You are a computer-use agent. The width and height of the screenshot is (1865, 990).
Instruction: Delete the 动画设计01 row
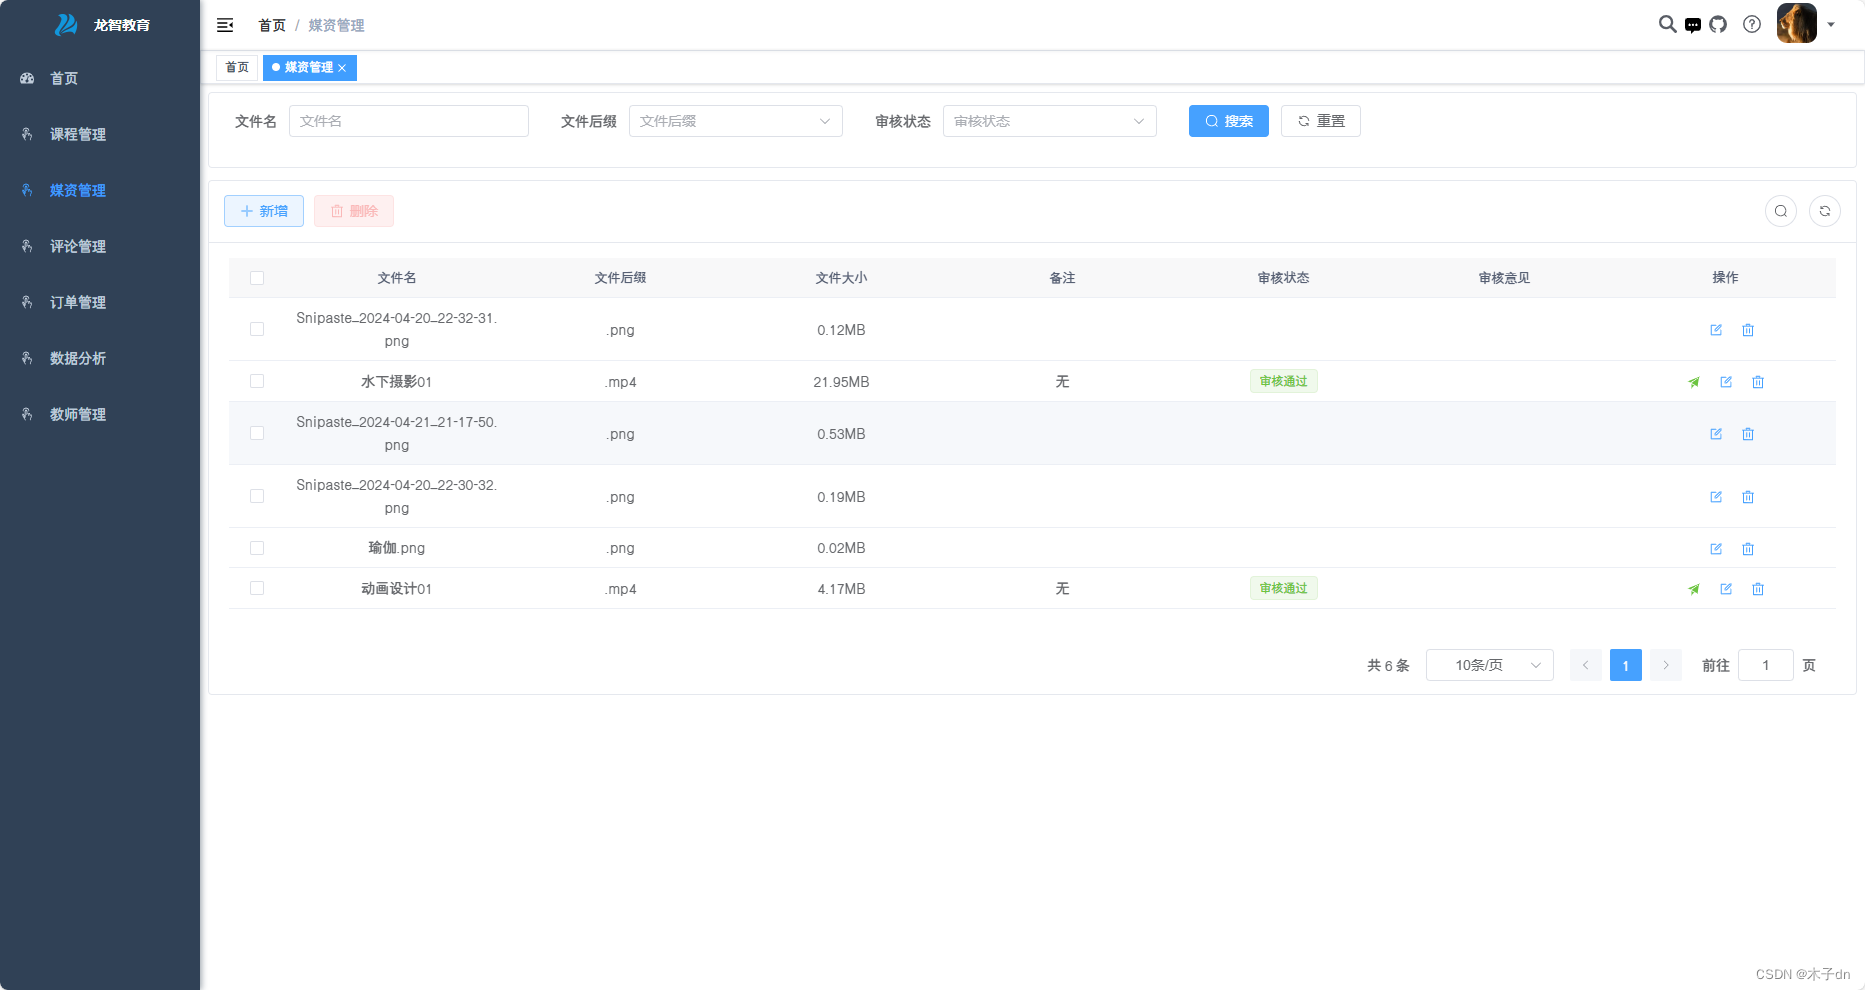tap(1758, 589)
